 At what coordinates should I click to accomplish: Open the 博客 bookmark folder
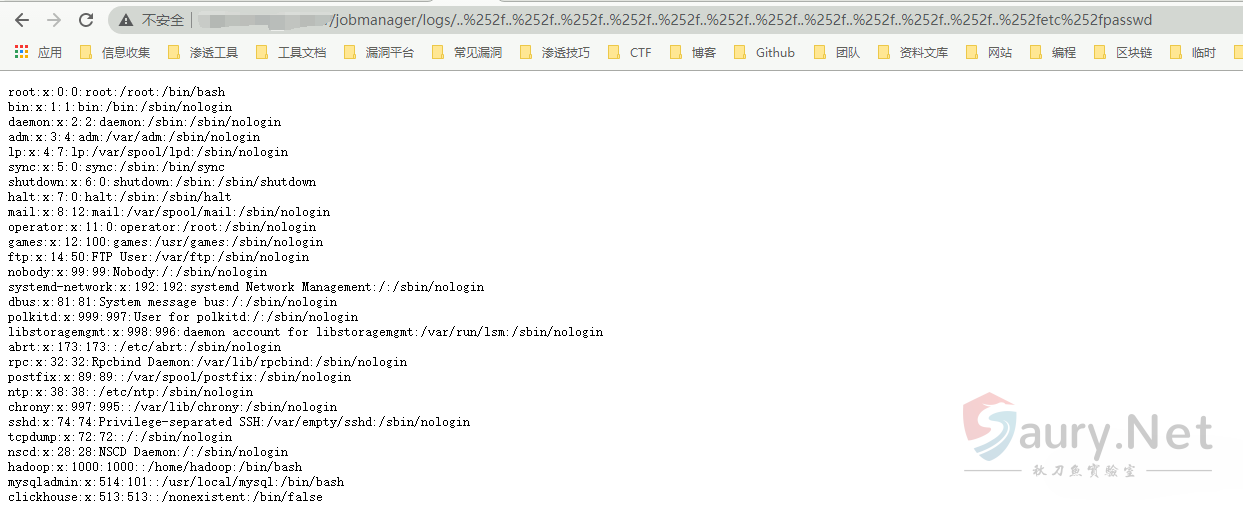pos(693,52)
